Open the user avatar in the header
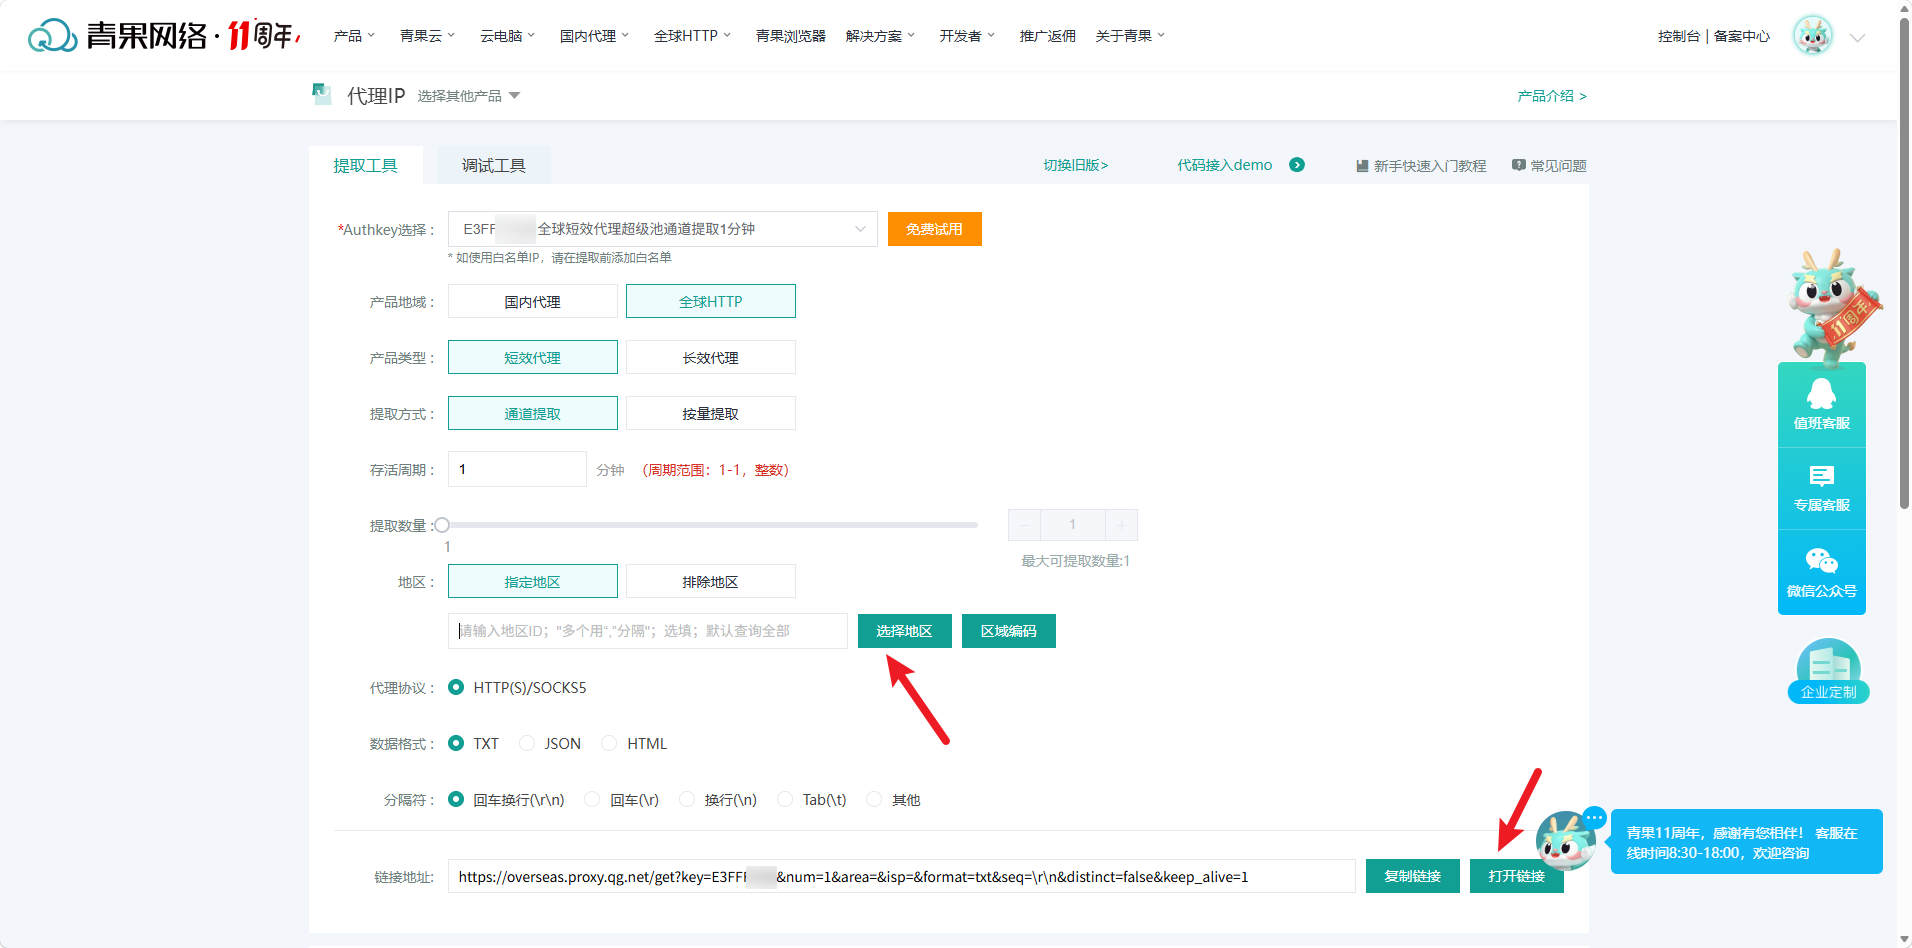The image size is (1912, 948). coord(1812,36)
